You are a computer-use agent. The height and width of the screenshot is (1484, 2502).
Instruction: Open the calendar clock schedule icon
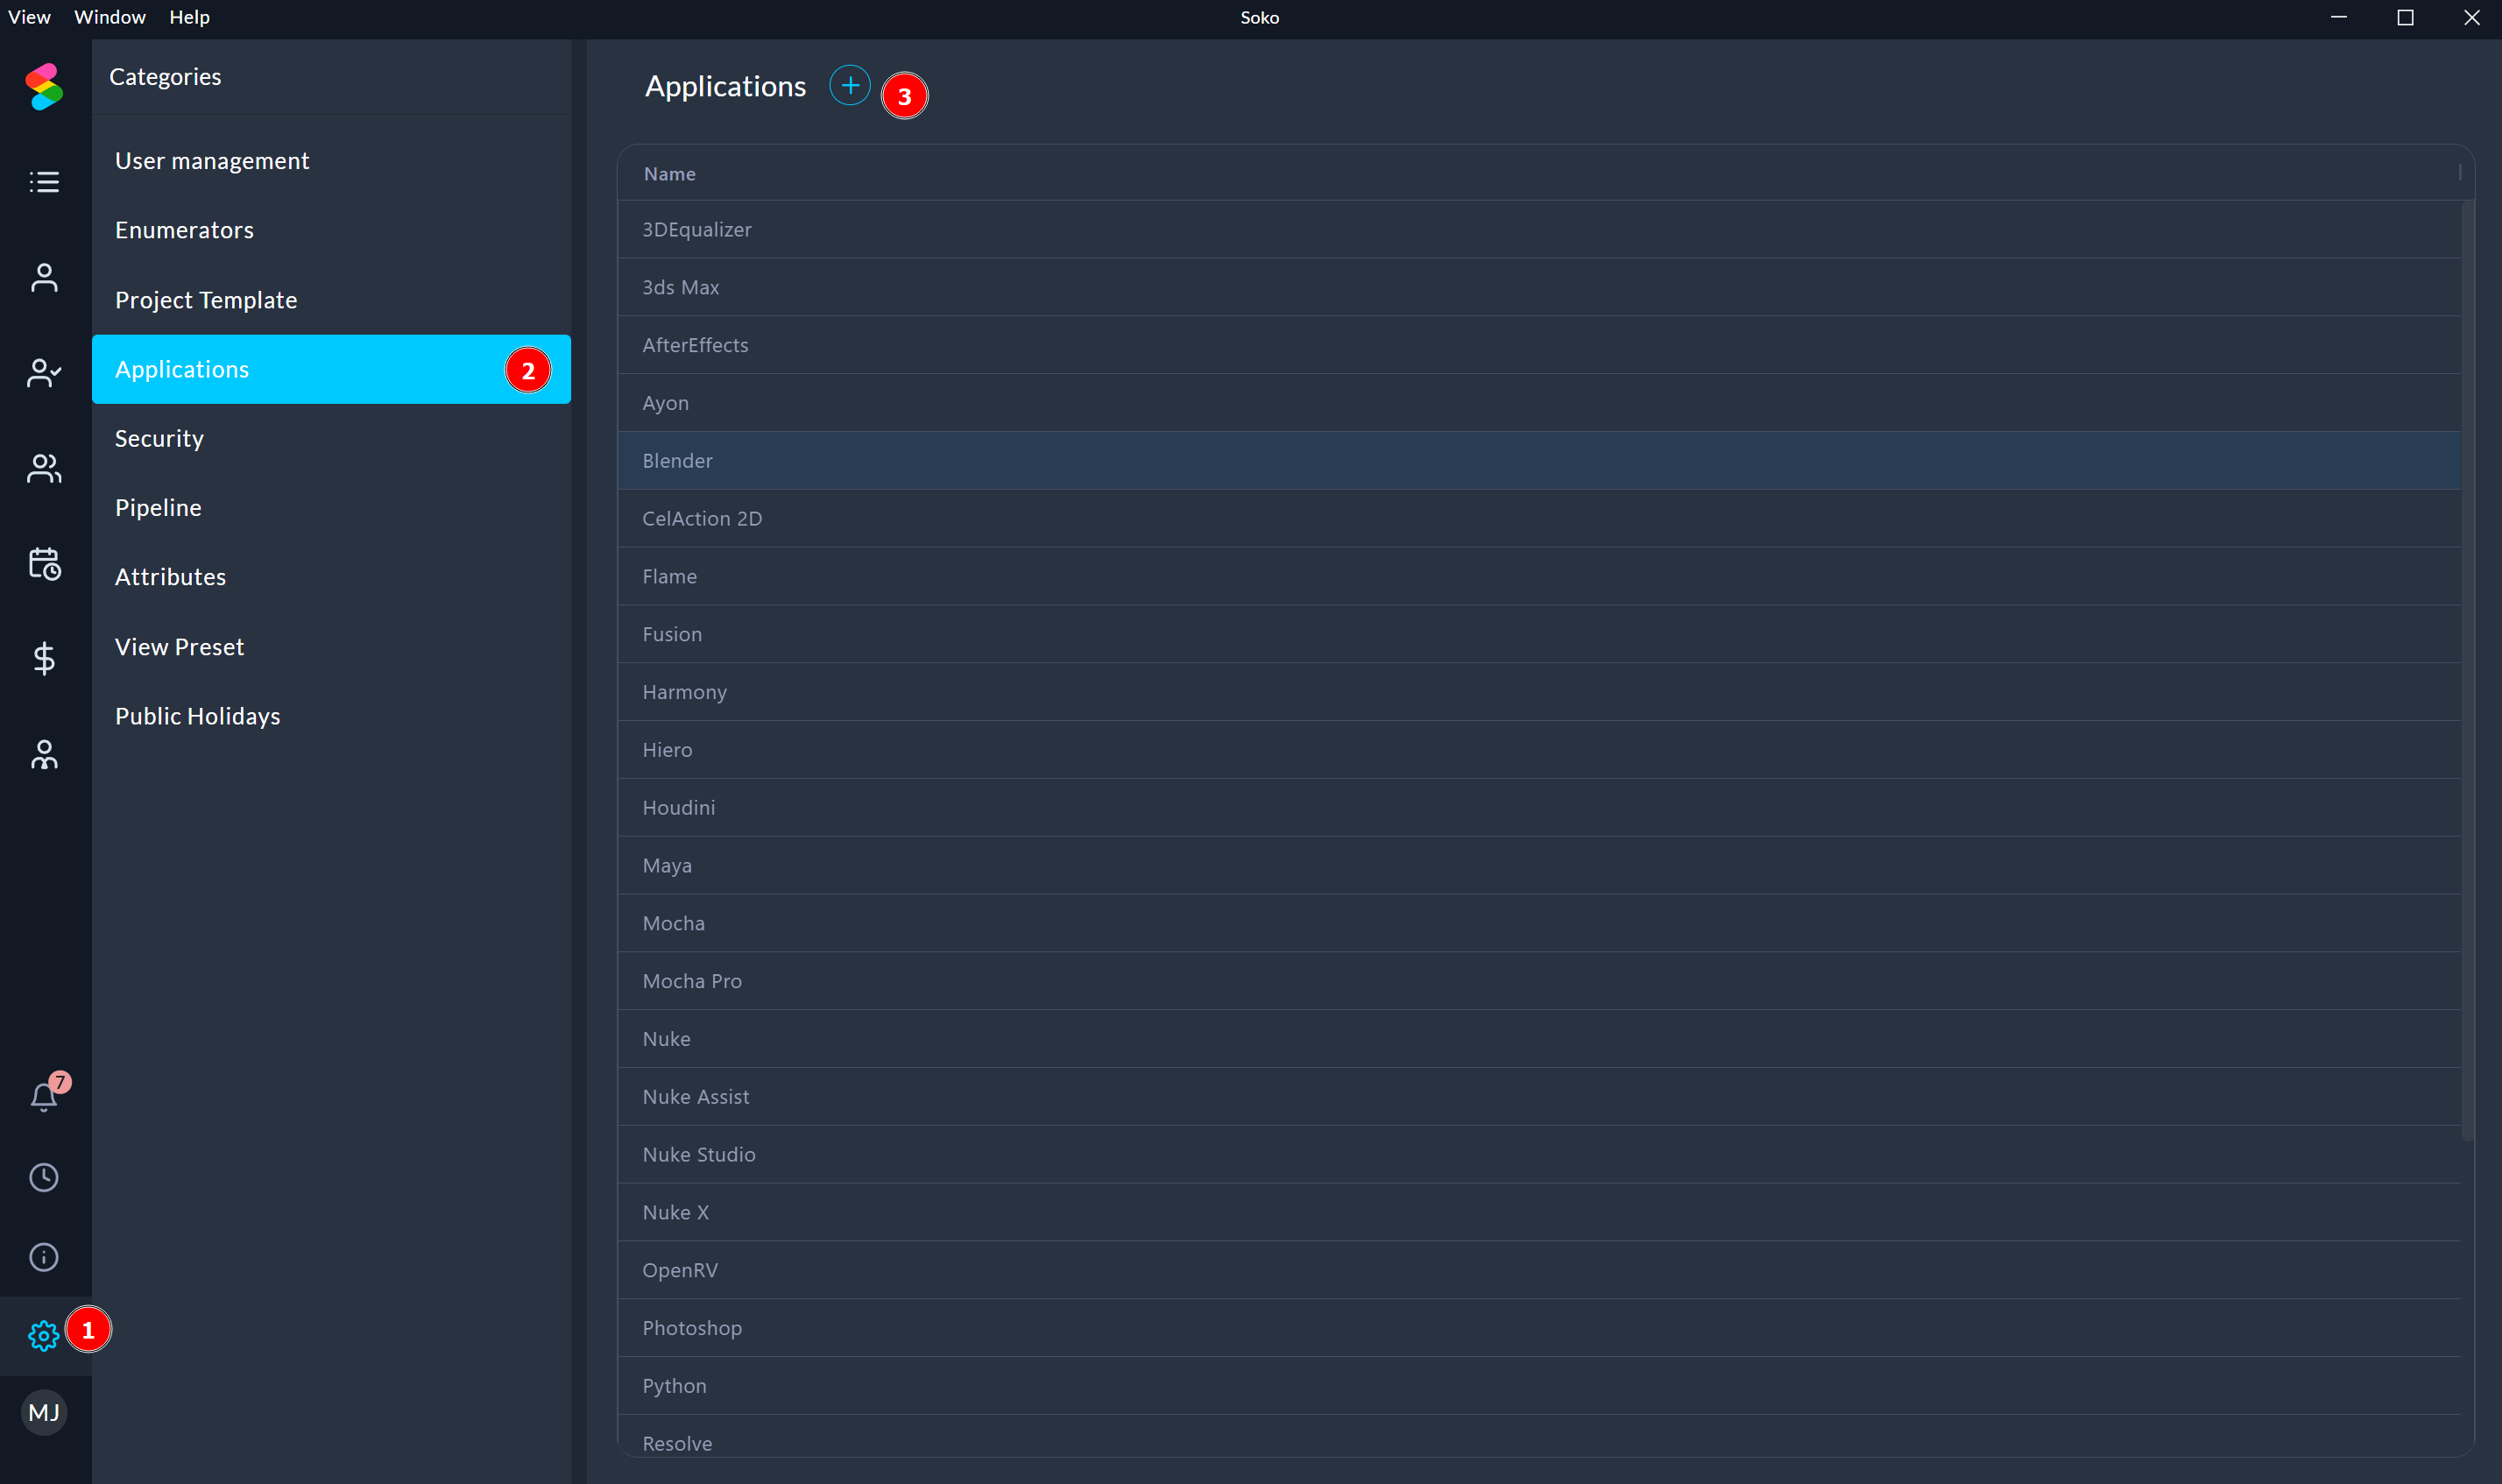click(x=43, y=563)
